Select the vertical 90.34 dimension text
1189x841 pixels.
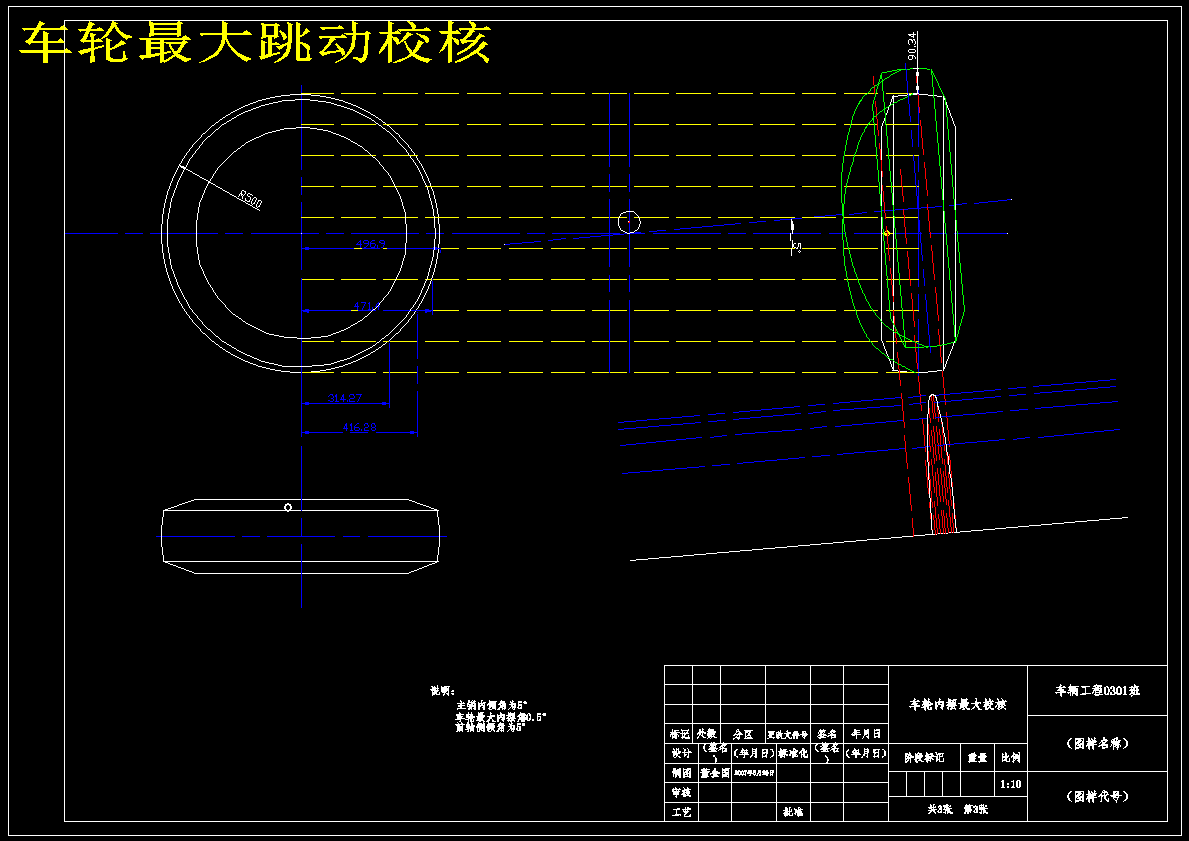912,46
